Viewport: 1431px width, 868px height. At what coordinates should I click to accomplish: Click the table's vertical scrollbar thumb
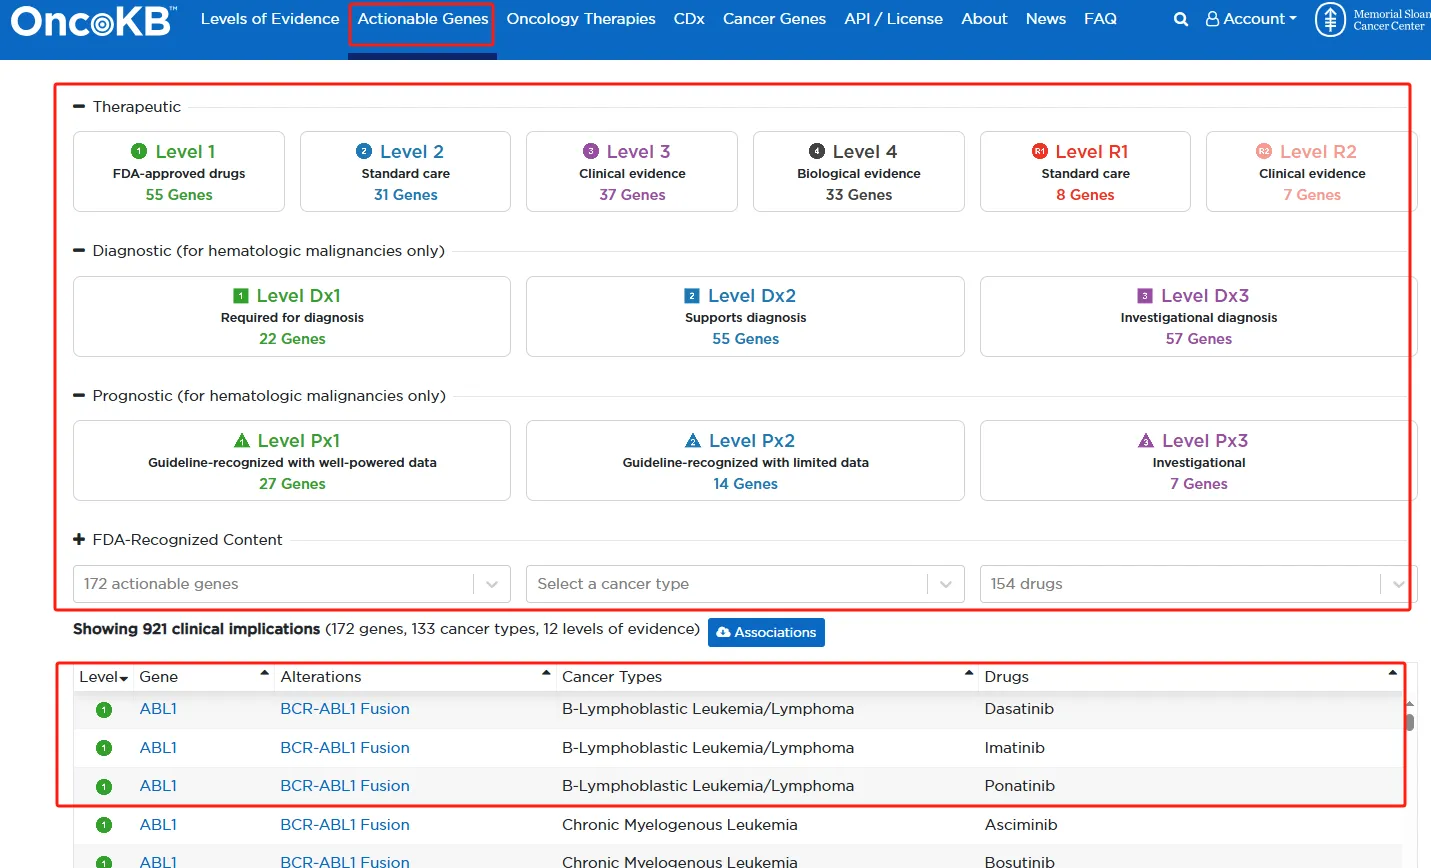point(1410,722)
